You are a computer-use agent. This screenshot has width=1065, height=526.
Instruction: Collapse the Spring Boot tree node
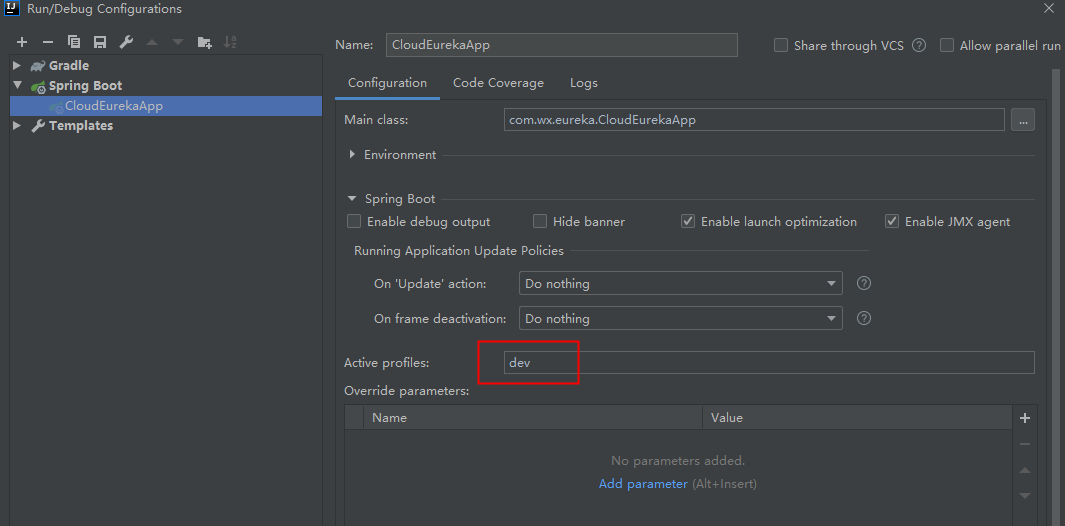pyautogui.click(x=17, y=86)
